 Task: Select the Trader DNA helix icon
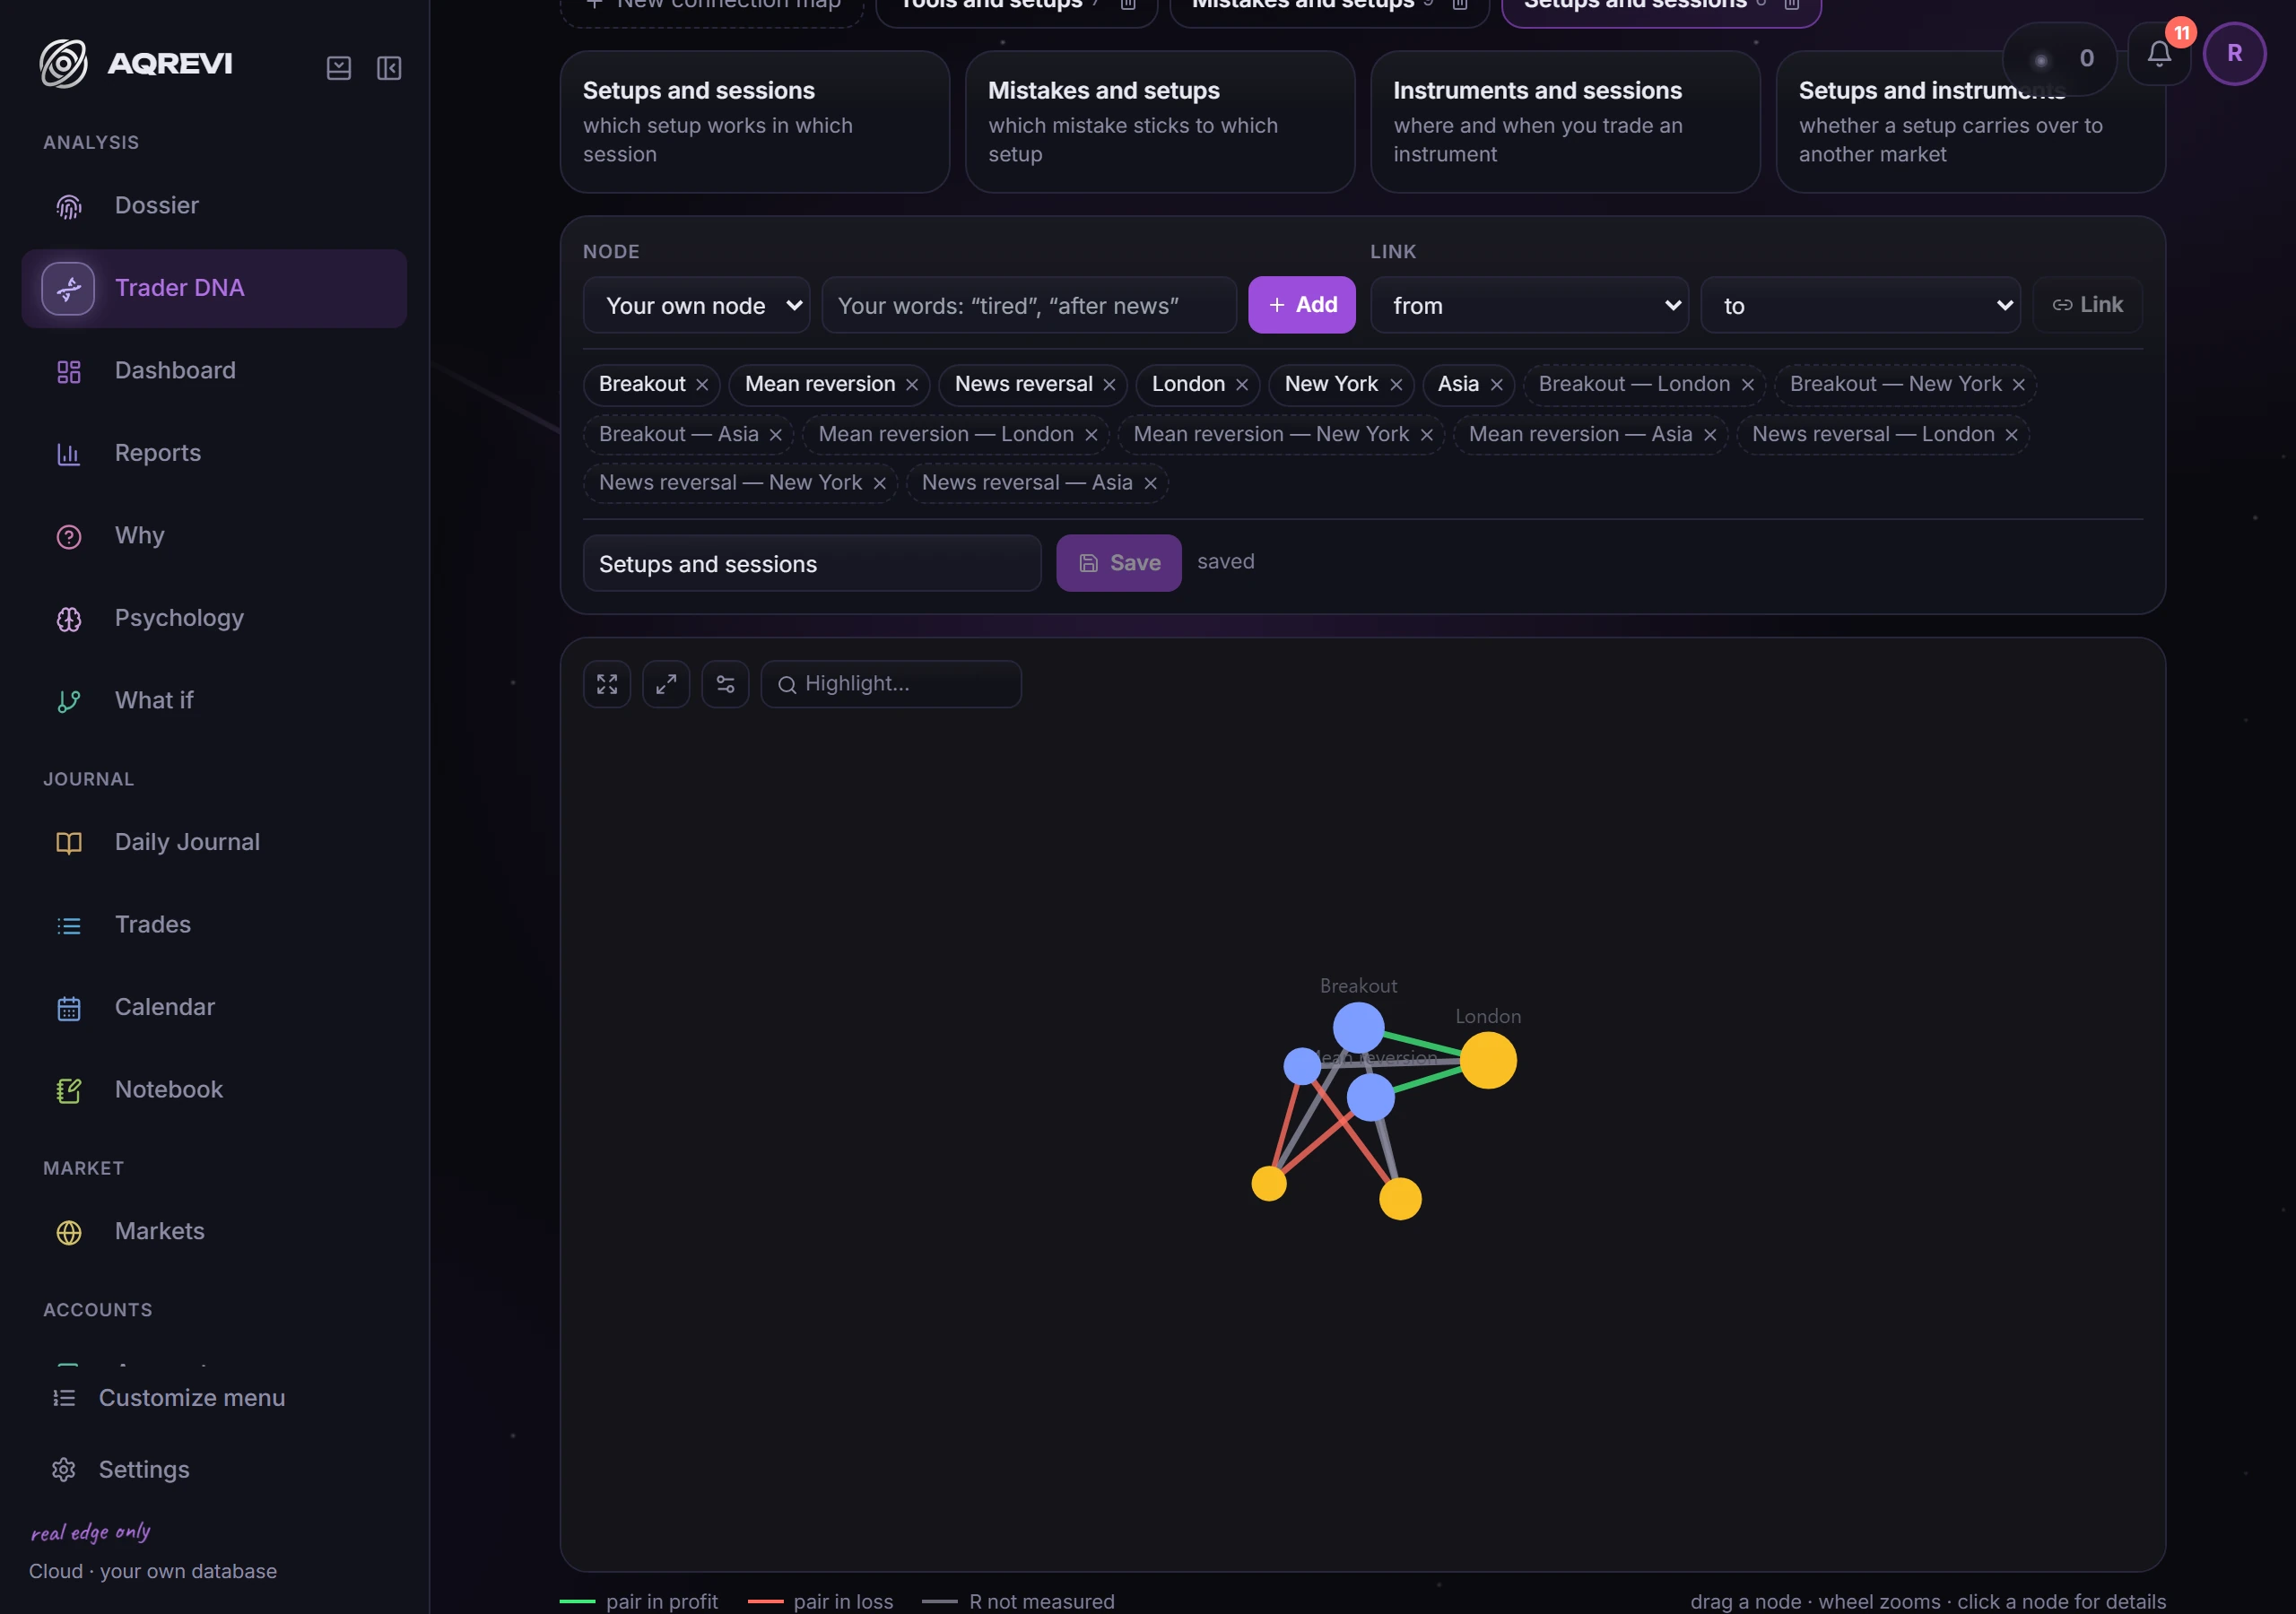pos(68,289)
